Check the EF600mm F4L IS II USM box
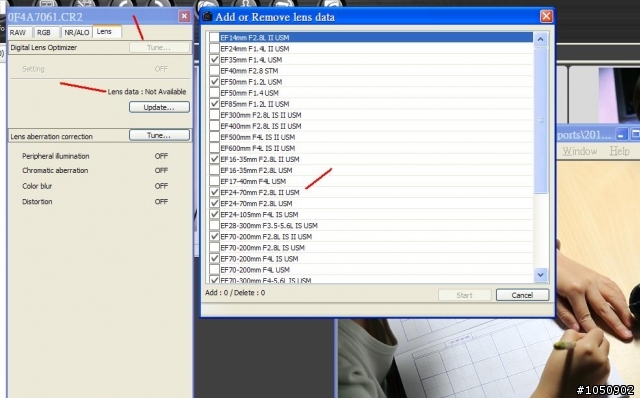The height and width of the screenshot is (398, 640). [214, 148]
